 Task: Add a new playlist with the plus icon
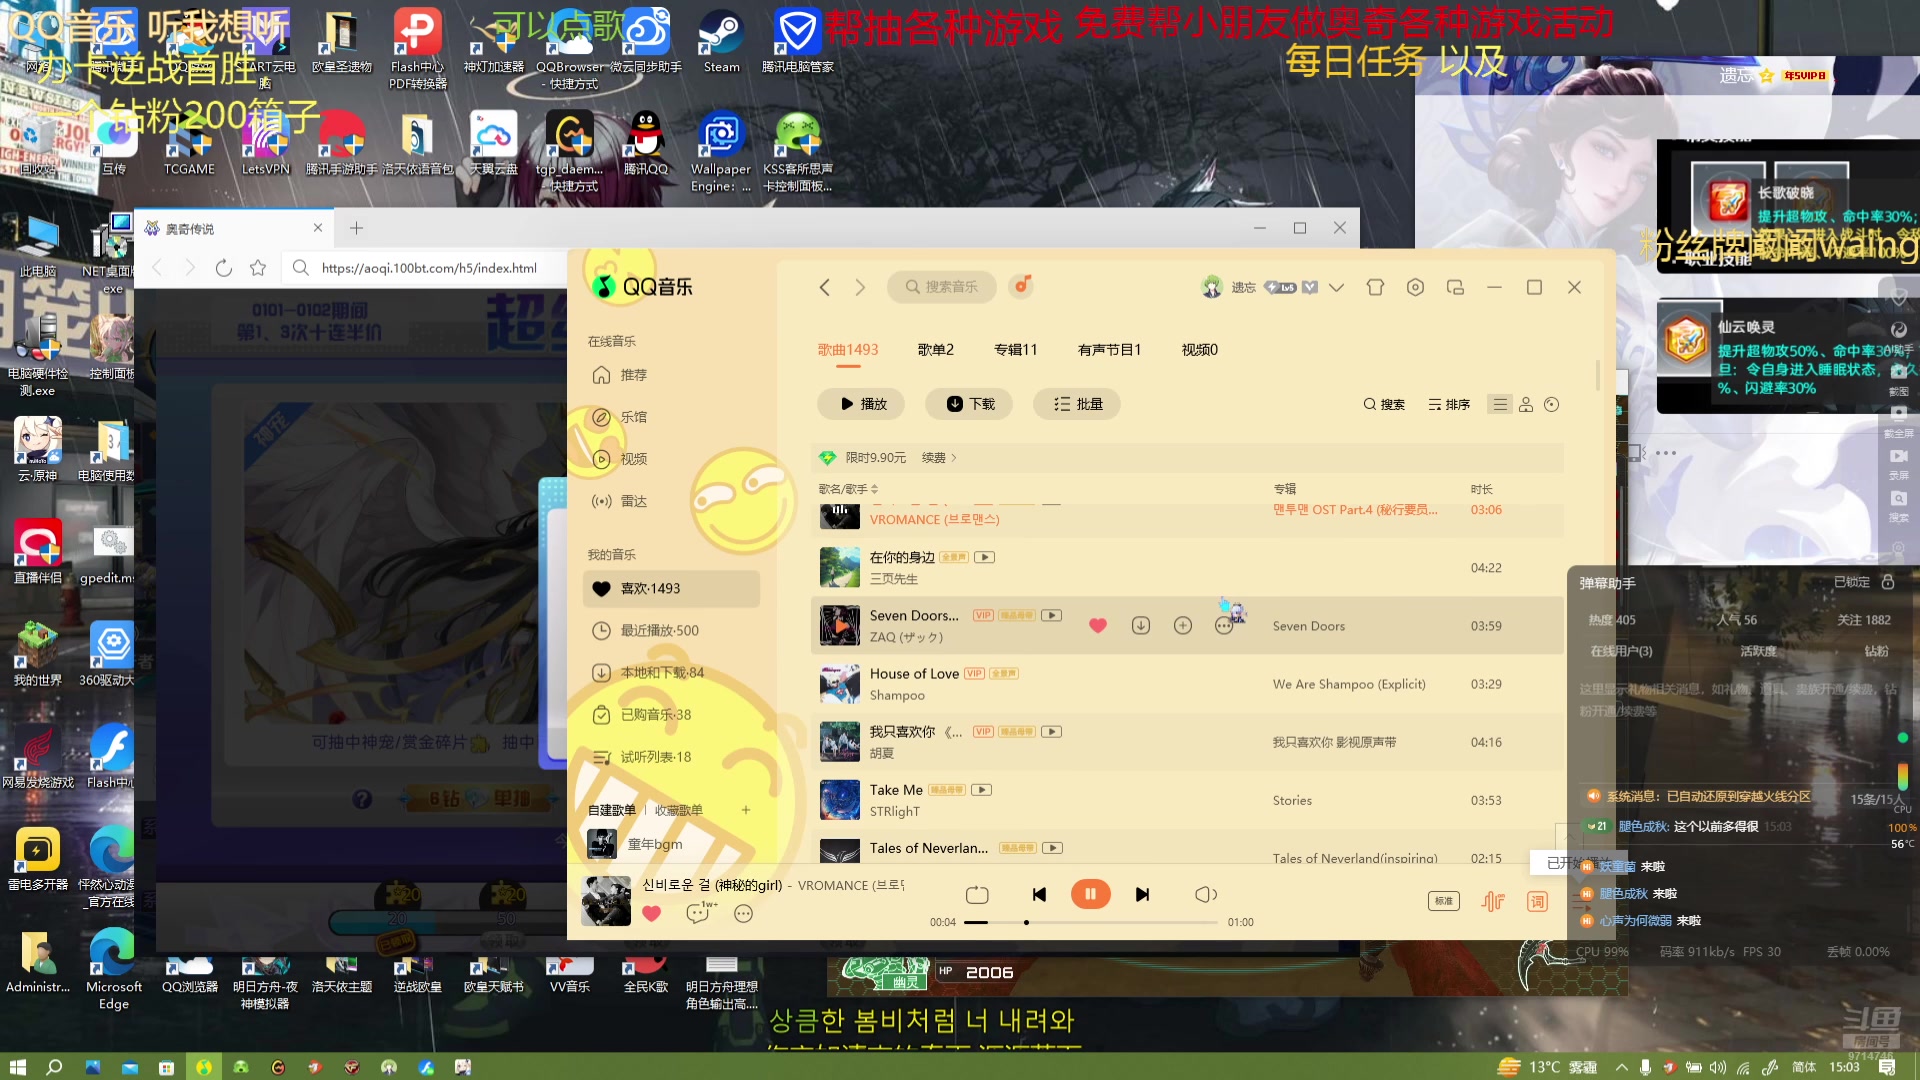pos(746,810)
